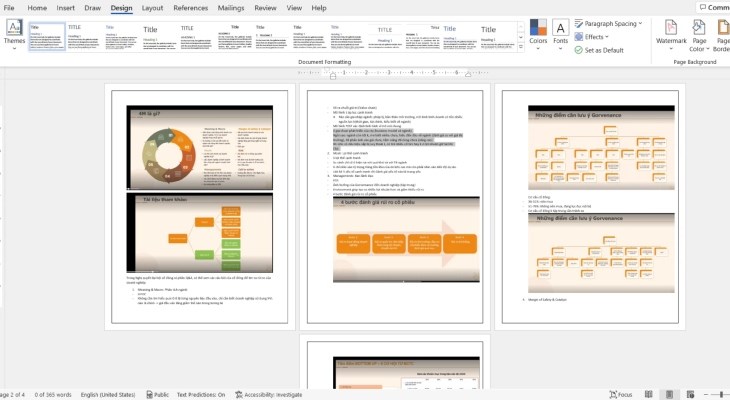The width and height of the screenshot is (730, 400).
Task: Switch to Read Mode view
Action: 649,394
